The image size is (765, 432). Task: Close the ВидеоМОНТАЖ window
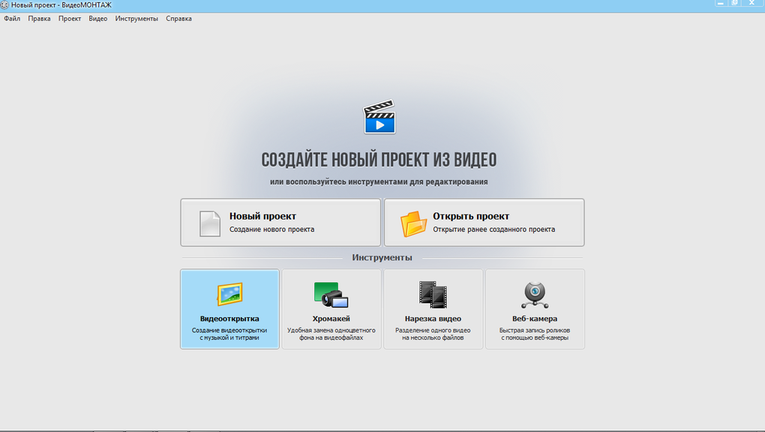pyautogui.click(x=752, y=3)
